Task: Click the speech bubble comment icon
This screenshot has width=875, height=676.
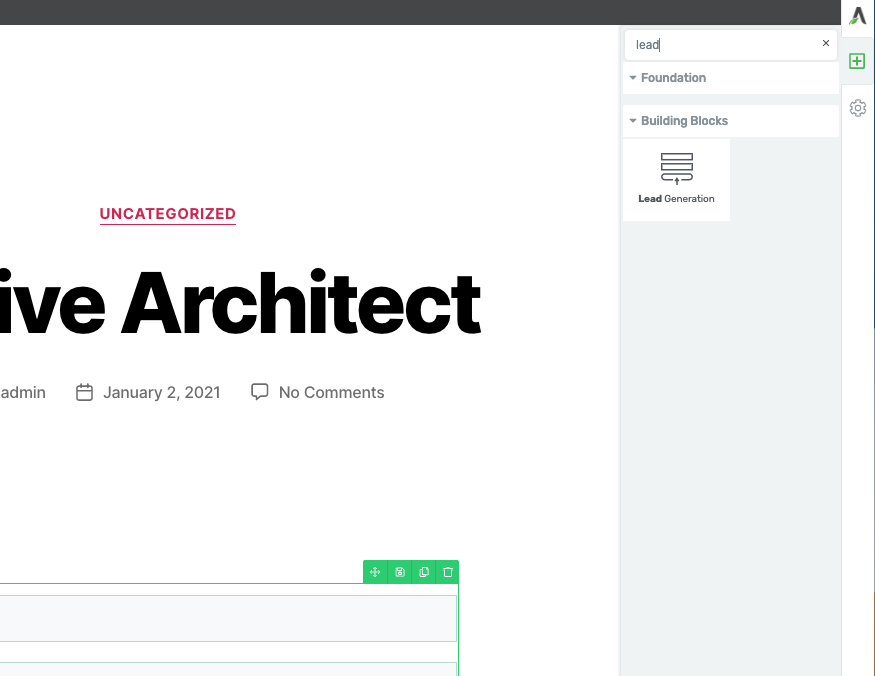Action: (260, 392)
